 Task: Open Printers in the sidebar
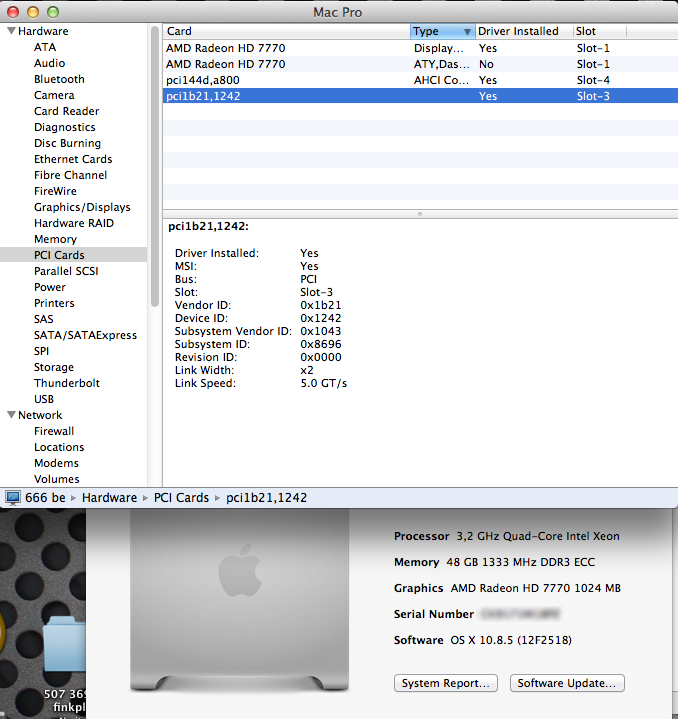click(x=54, y=304)
